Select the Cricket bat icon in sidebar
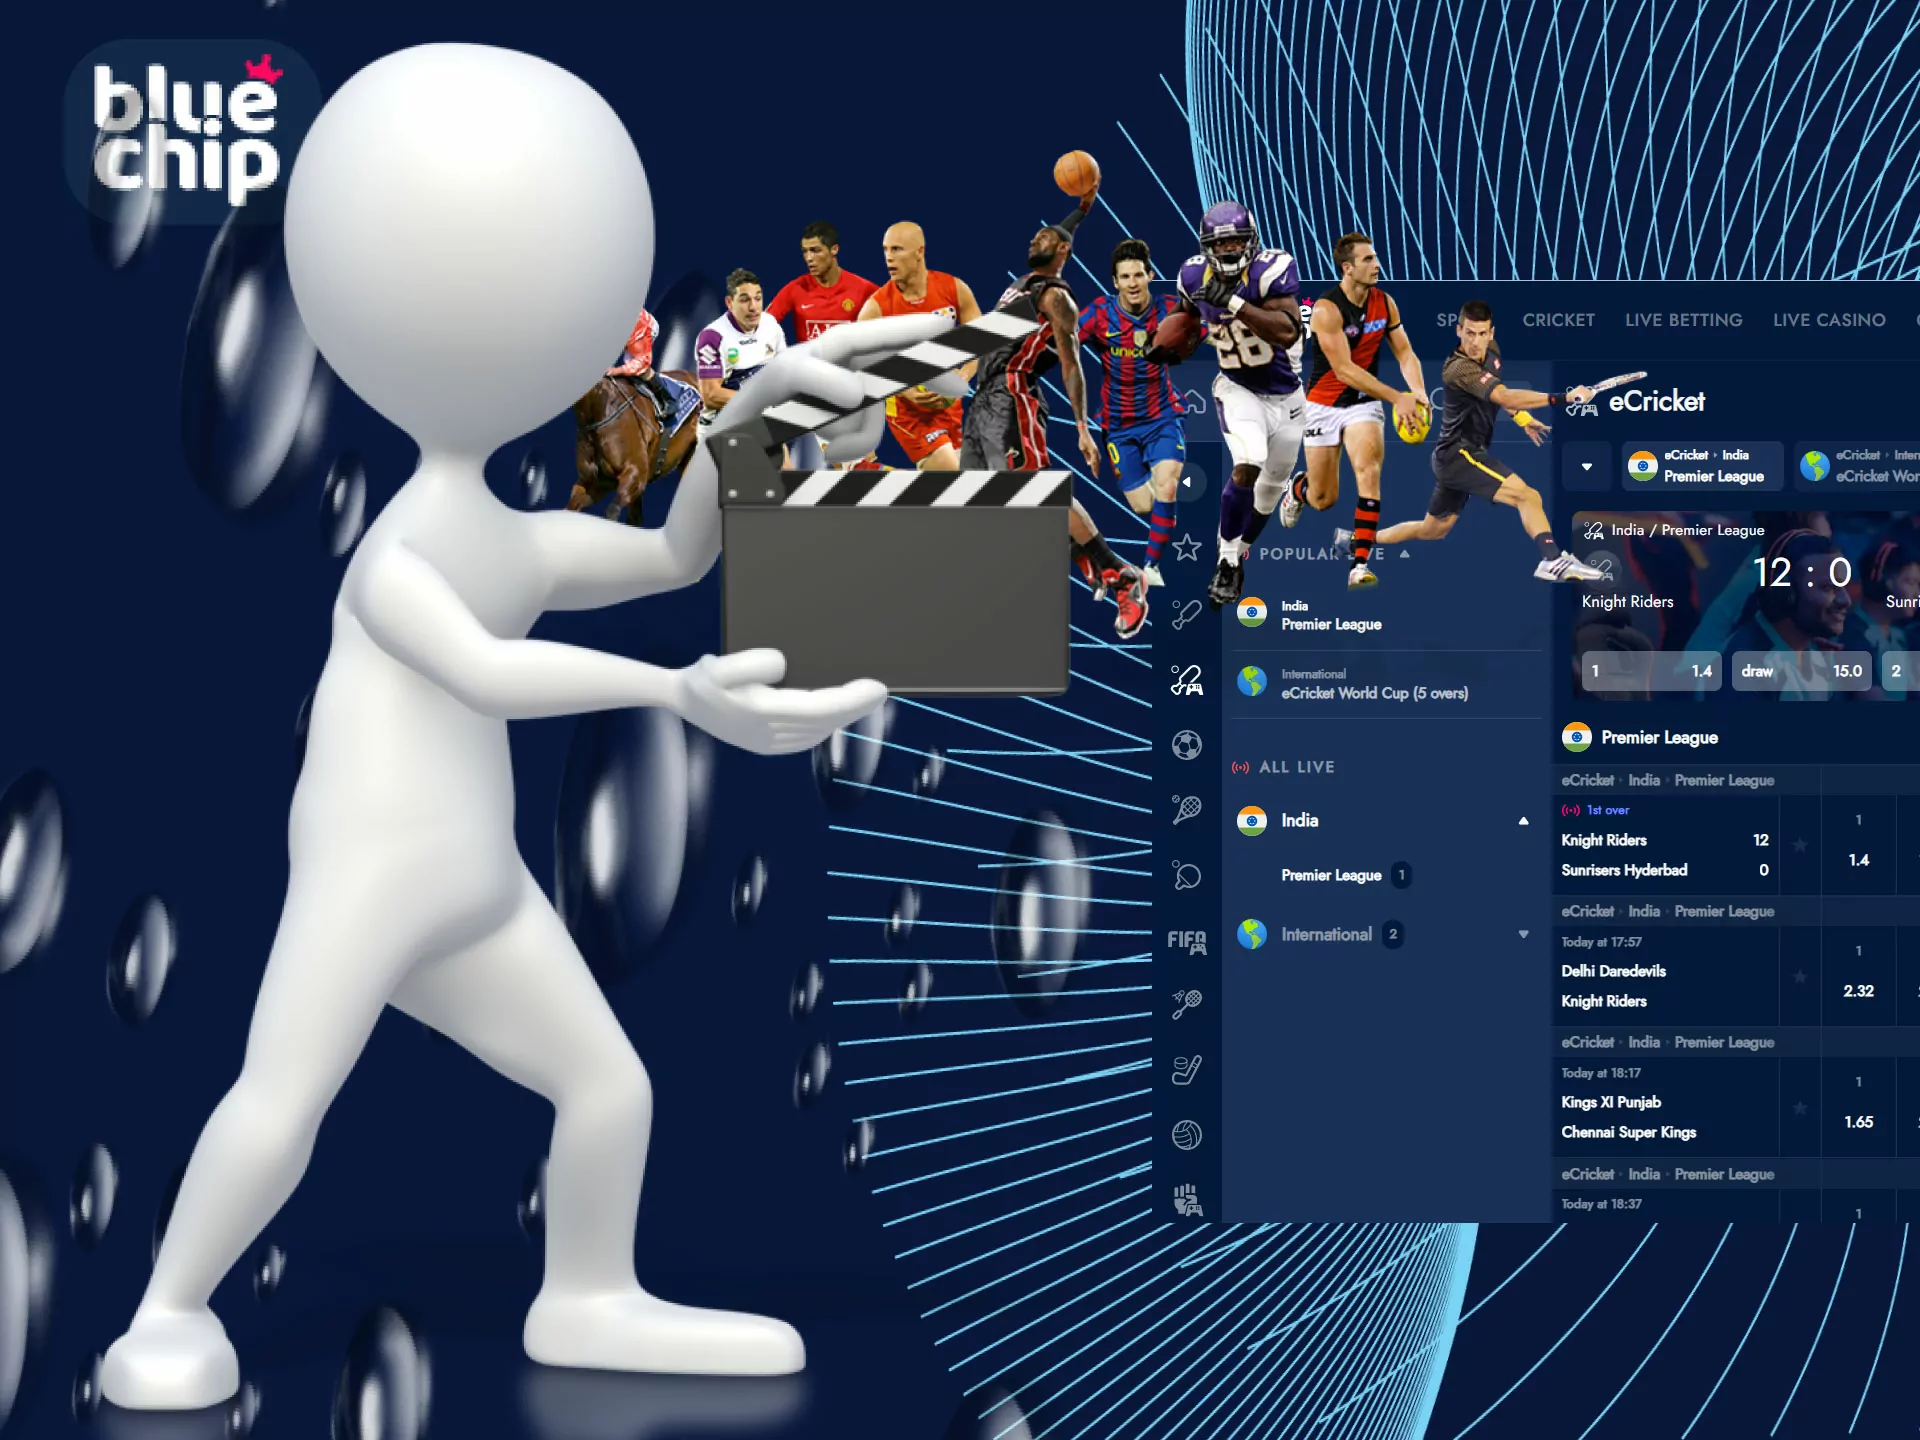The image size is (1920, 1440). 1187,613
